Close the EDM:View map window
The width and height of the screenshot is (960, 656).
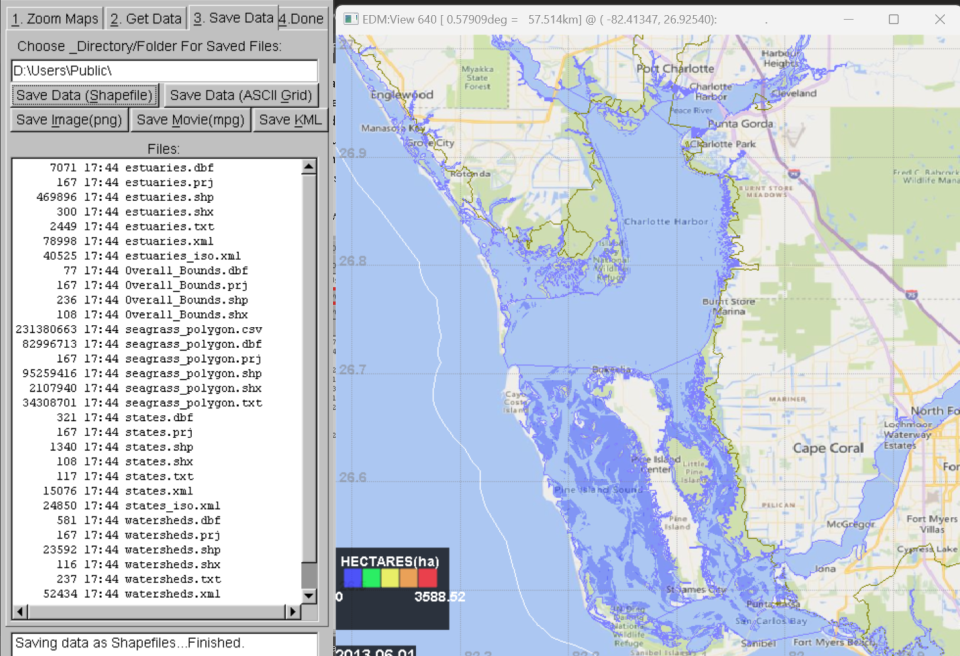click(939, 19)
